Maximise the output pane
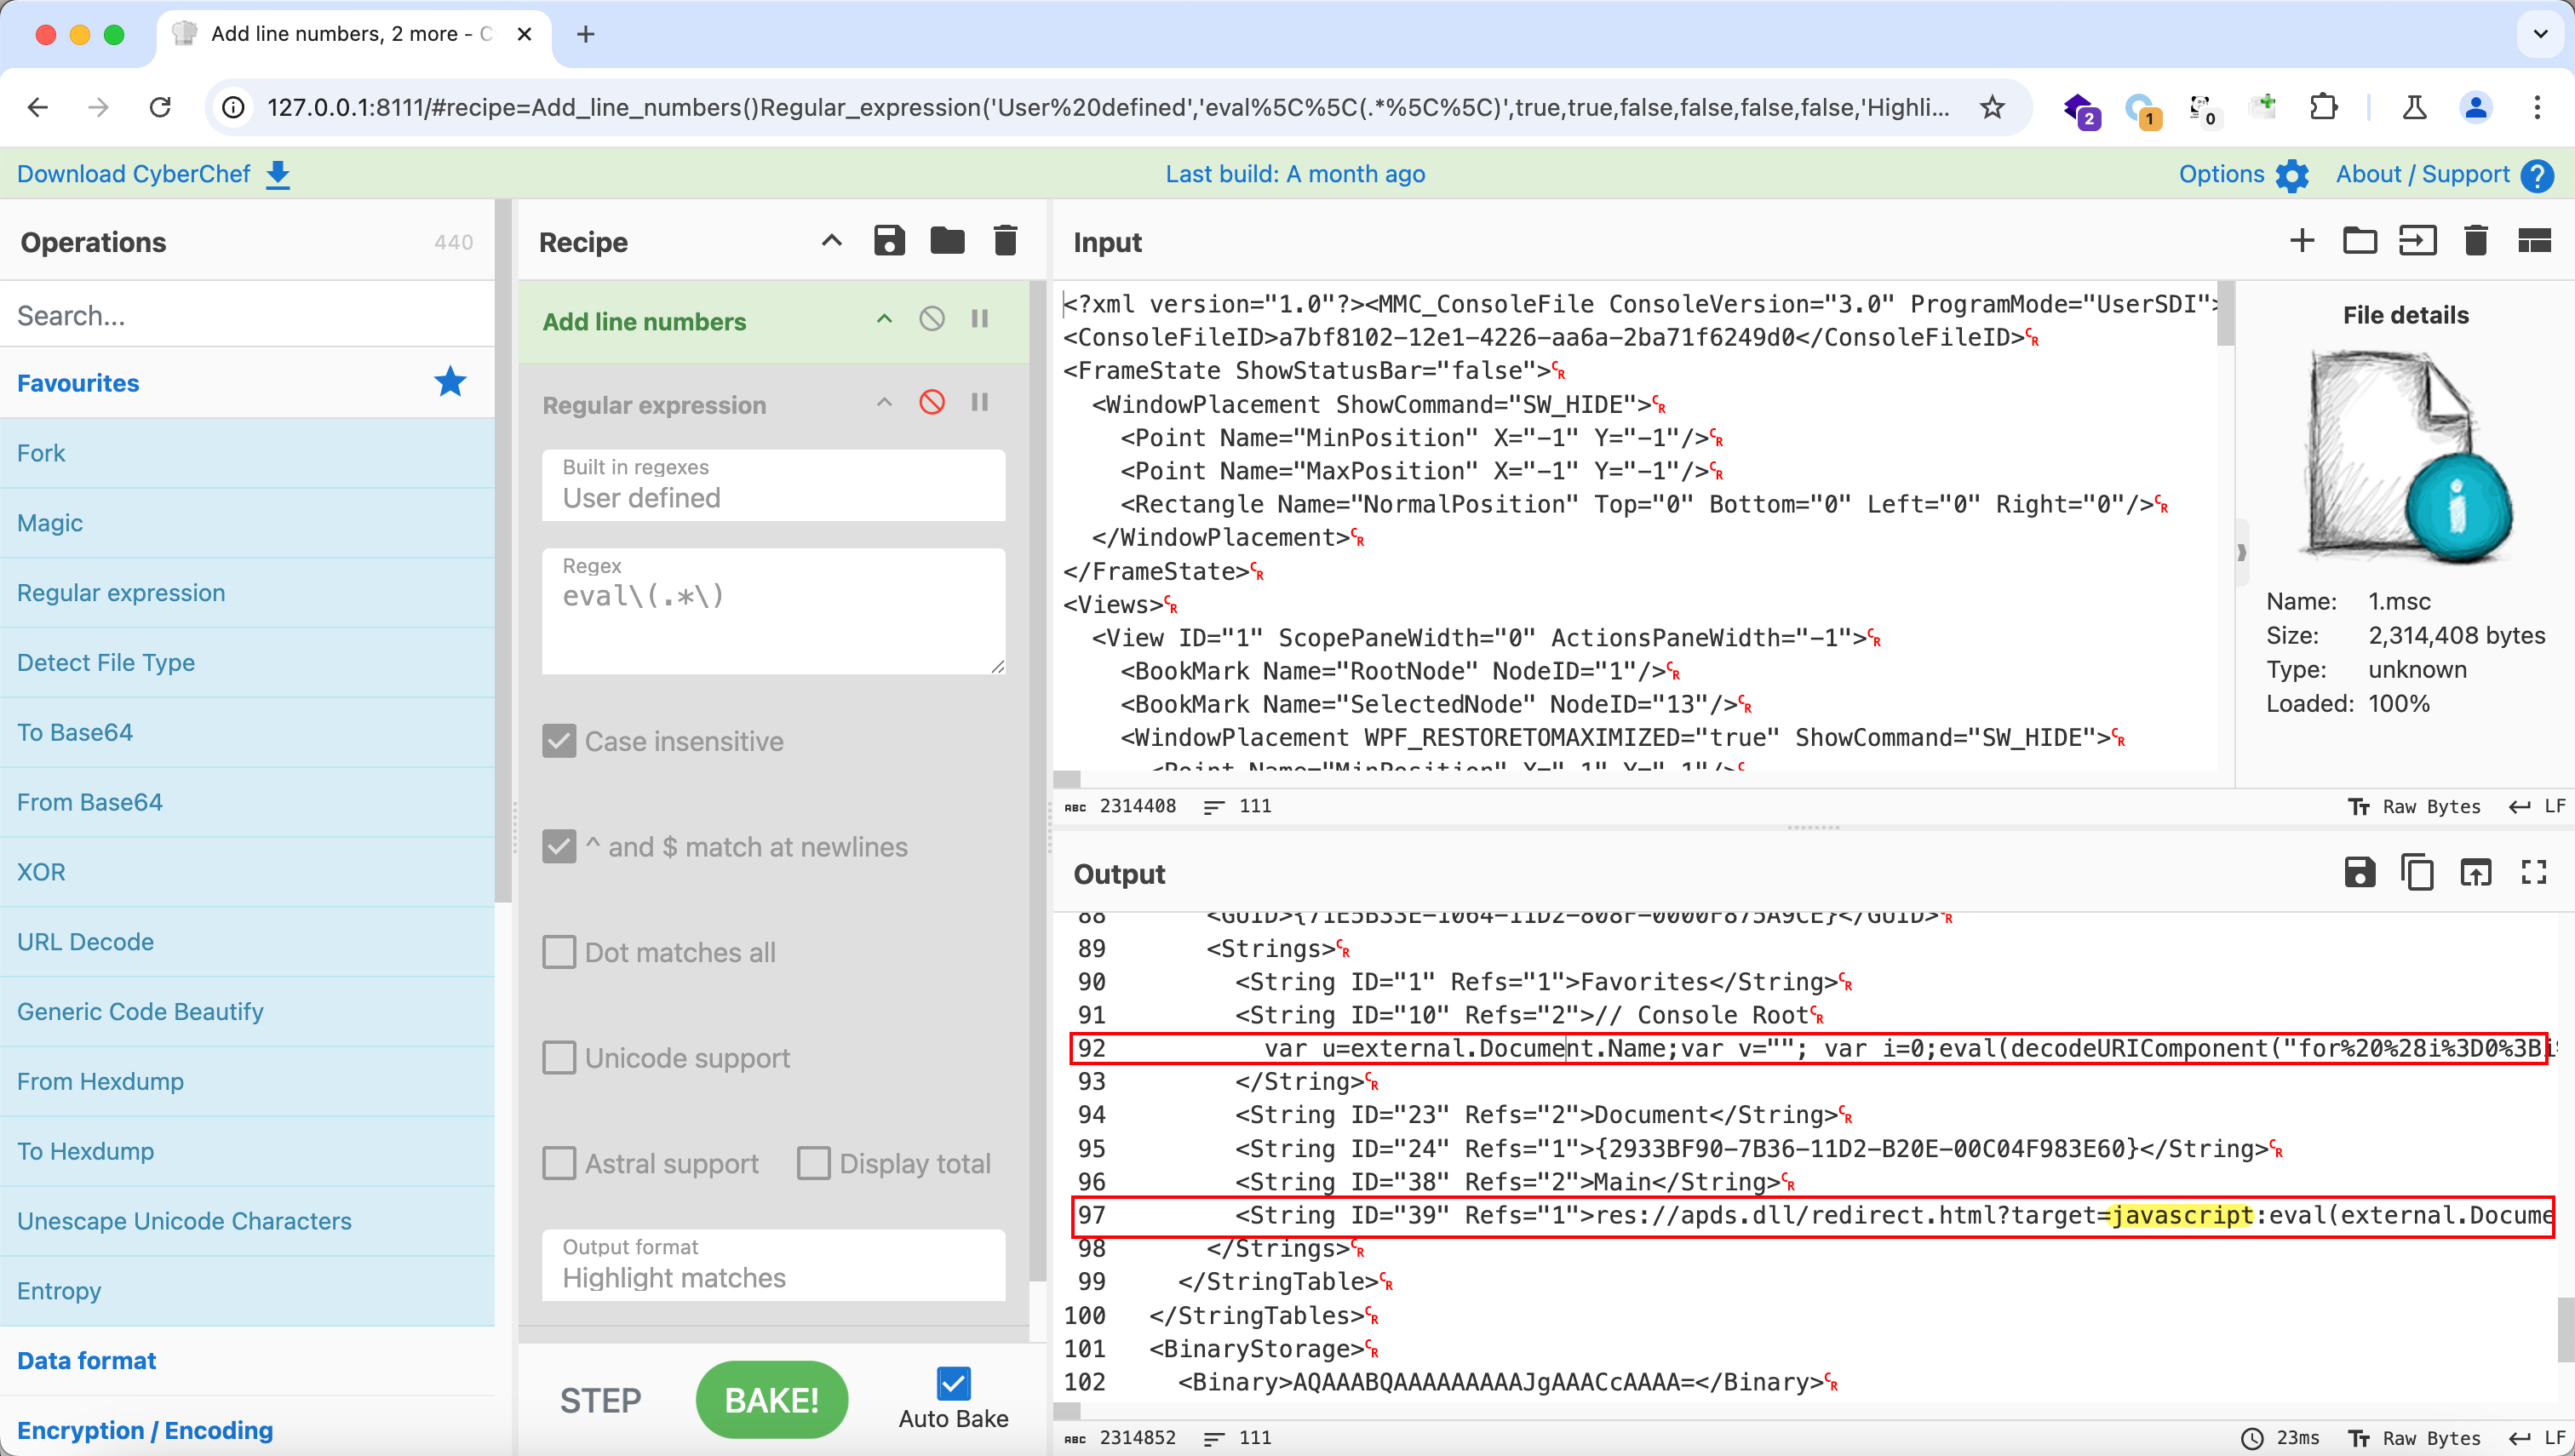Screen dimensions: 2575x1456 2533,873
